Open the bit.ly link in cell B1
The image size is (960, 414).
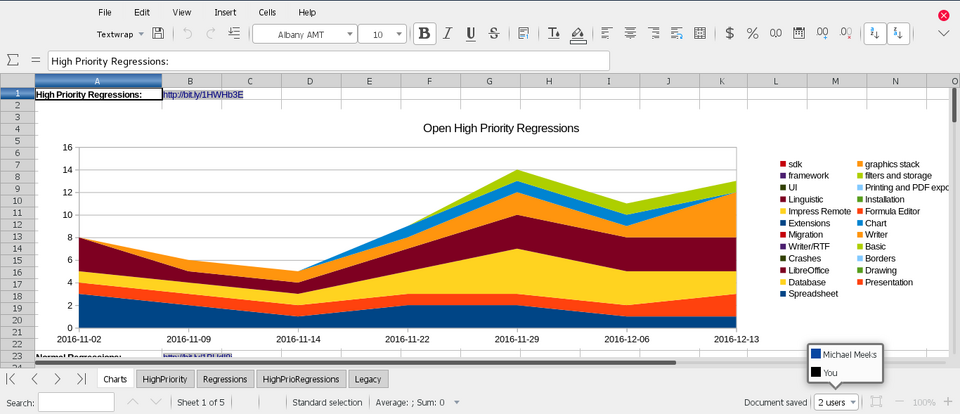[x=203, y=95]
